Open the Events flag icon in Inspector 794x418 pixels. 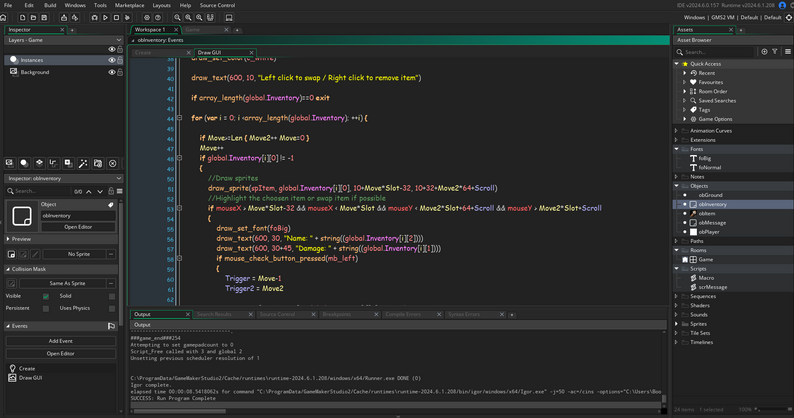[x=111, y=326]
